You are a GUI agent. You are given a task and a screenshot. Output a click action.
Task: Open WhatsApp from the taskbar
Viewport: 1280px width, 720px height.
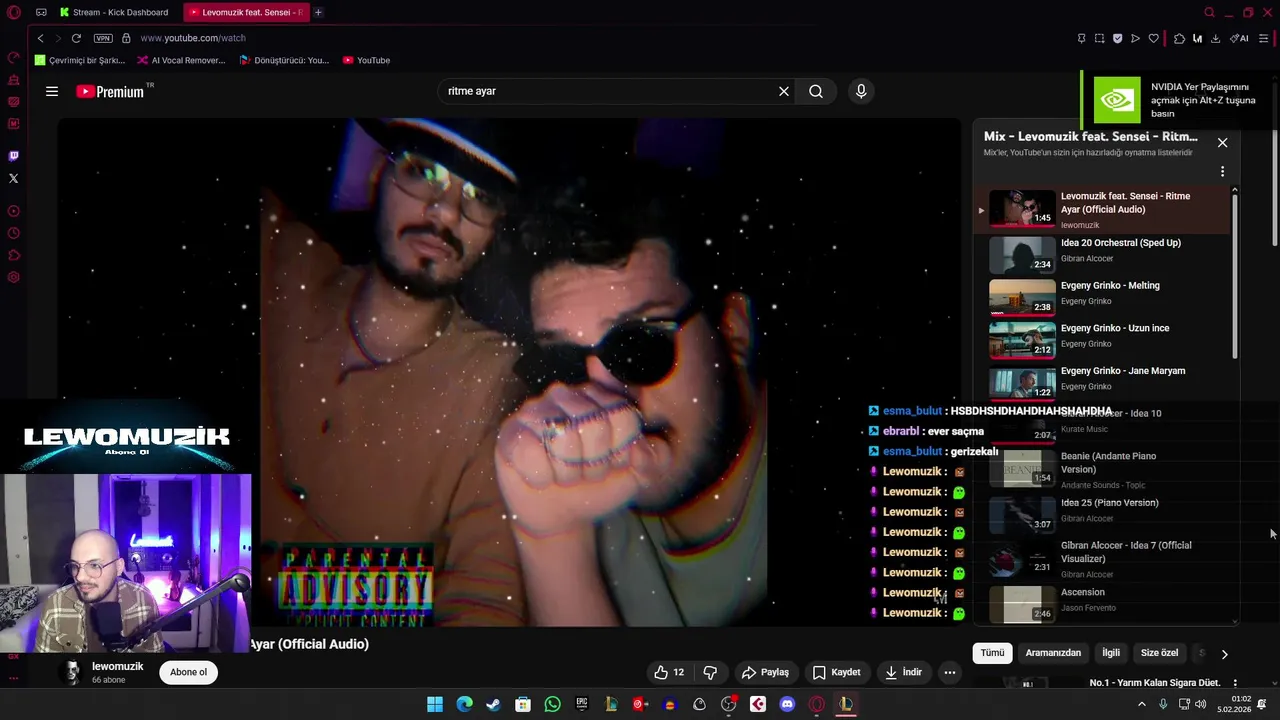click(553, 704)
